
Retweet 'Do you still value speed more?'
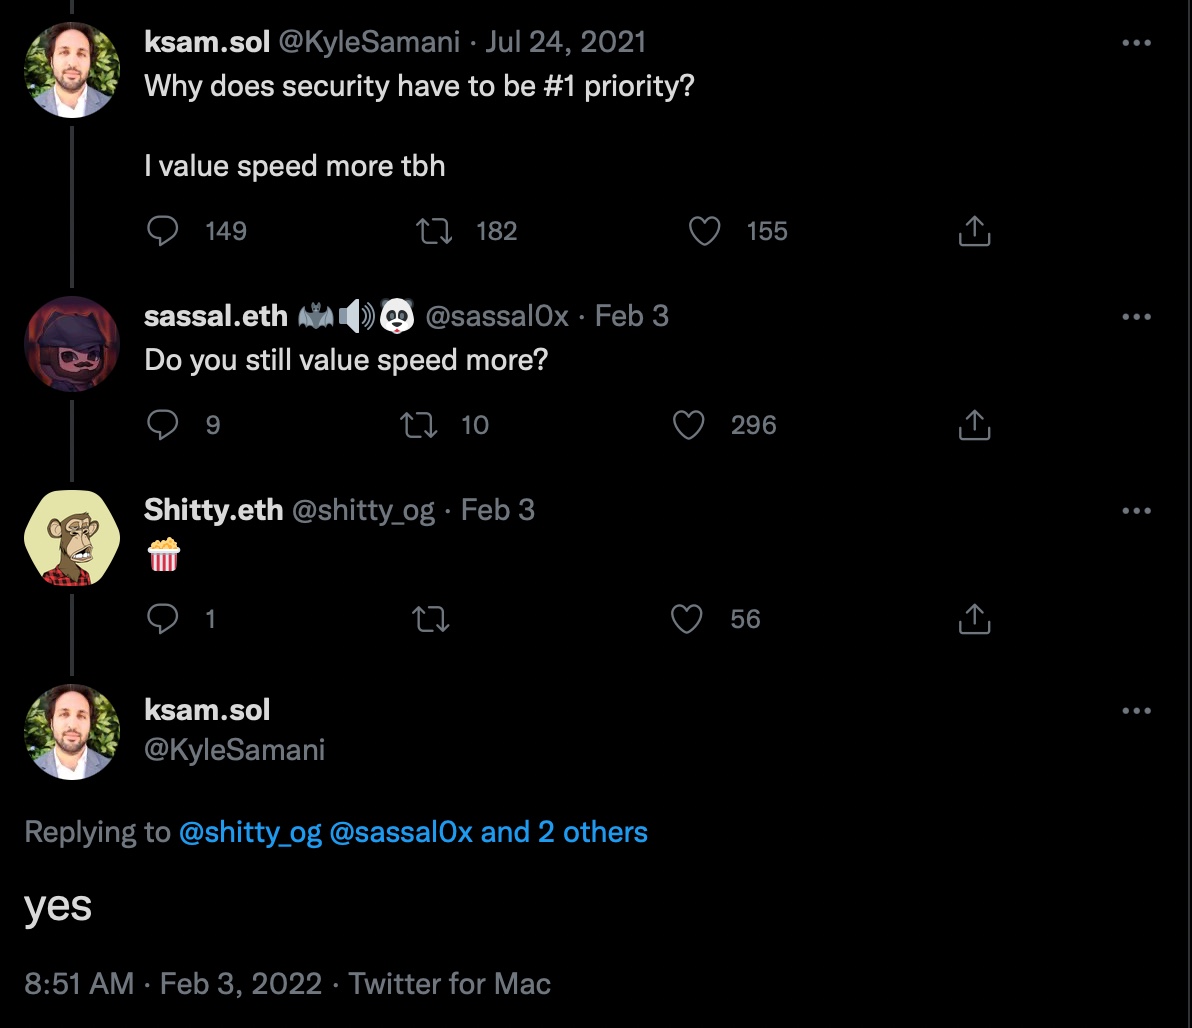(x=416, y=426)
